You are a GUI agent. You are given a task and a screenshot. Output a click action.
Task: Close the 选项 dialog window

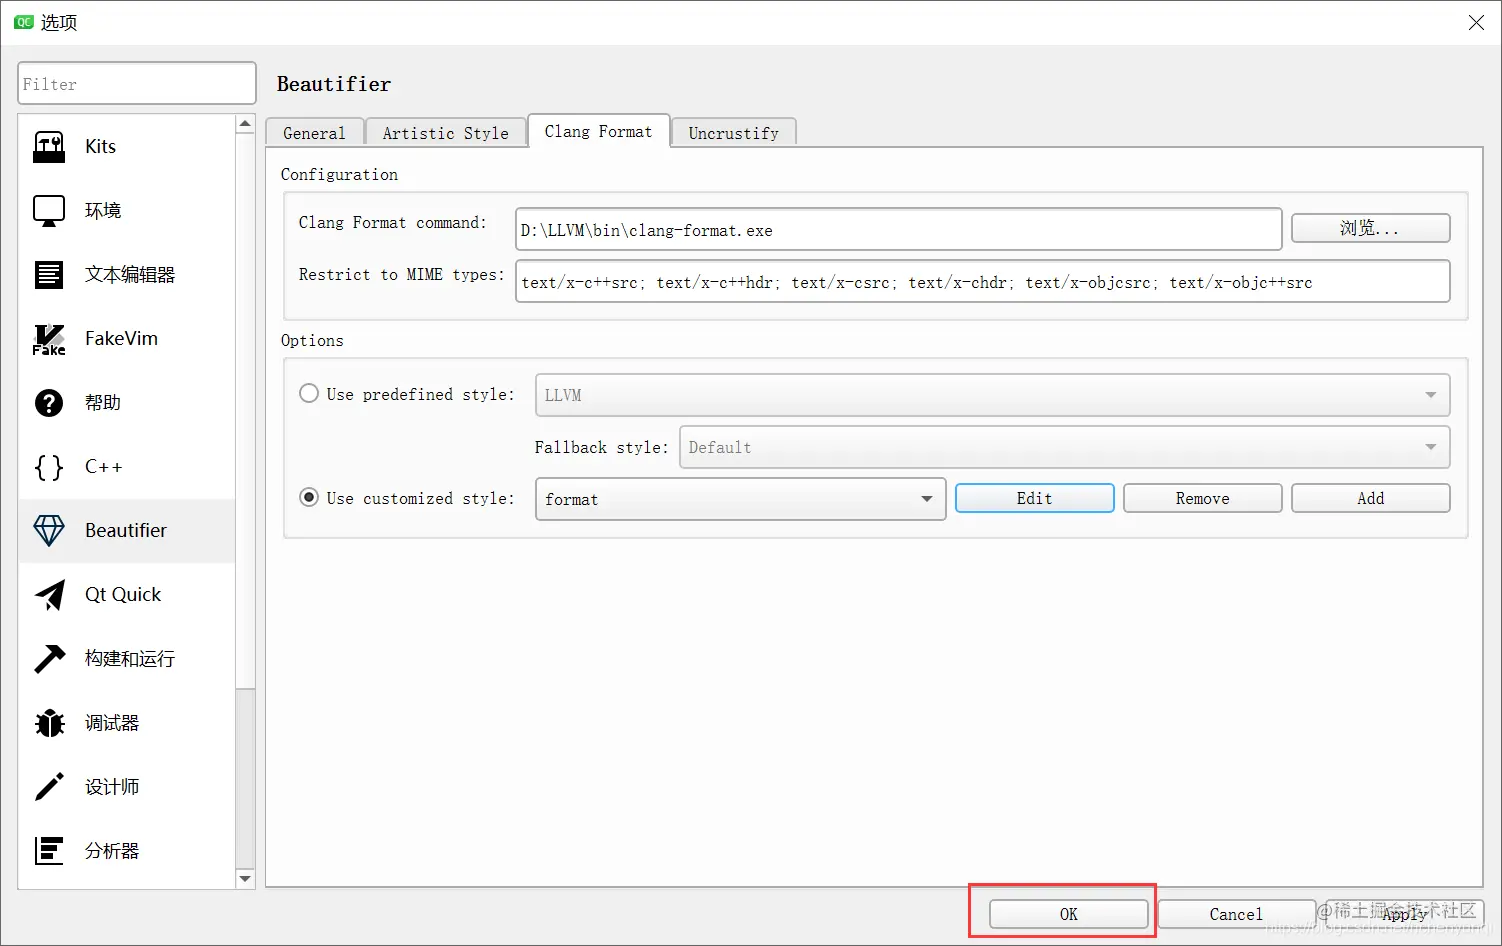click(1476, 22)
